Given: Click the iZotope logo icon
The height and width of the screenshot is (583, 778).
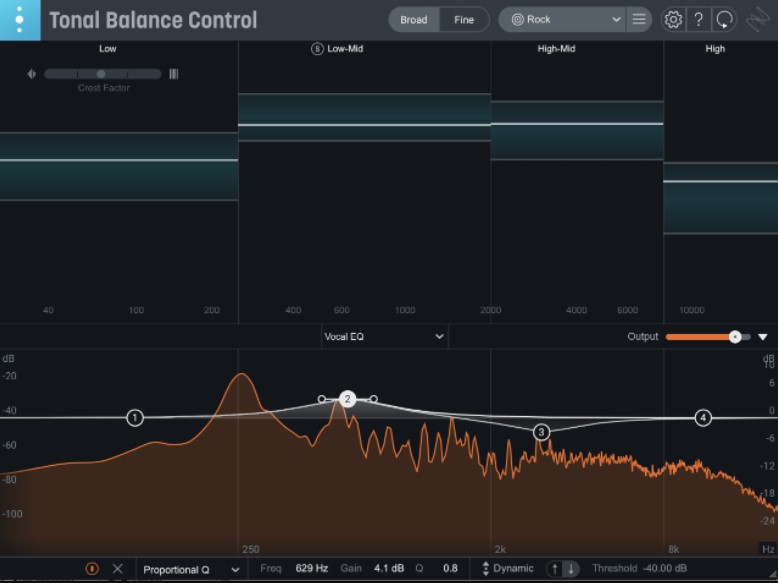Looking at the screenshot, I should [757, 20].
